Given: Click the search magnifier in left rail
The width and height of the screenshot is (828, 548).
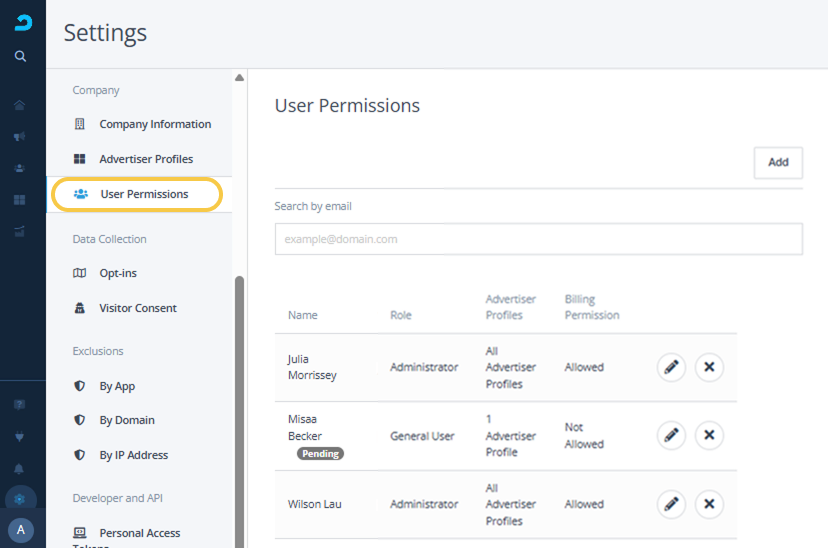Looking at the screenshot, I should pyautogui.click(x=20, y=57).
